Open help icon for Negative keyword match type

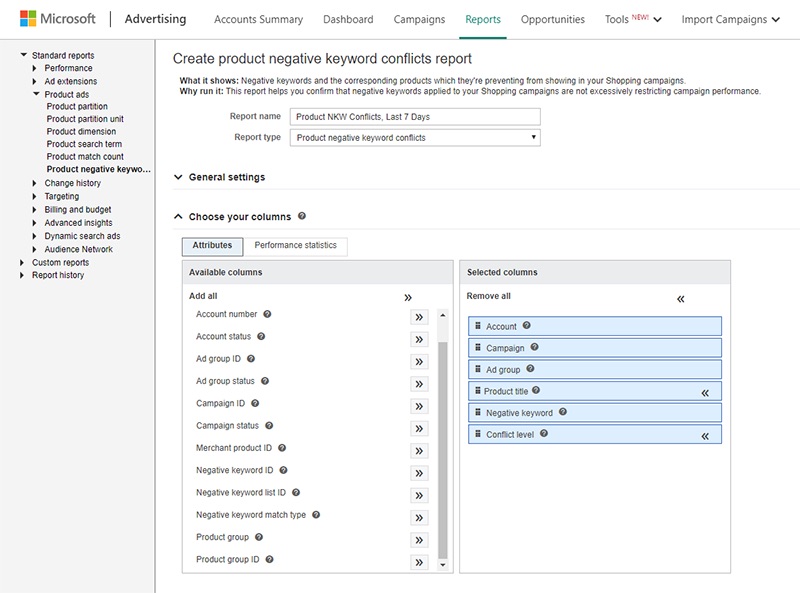point(316,514)
